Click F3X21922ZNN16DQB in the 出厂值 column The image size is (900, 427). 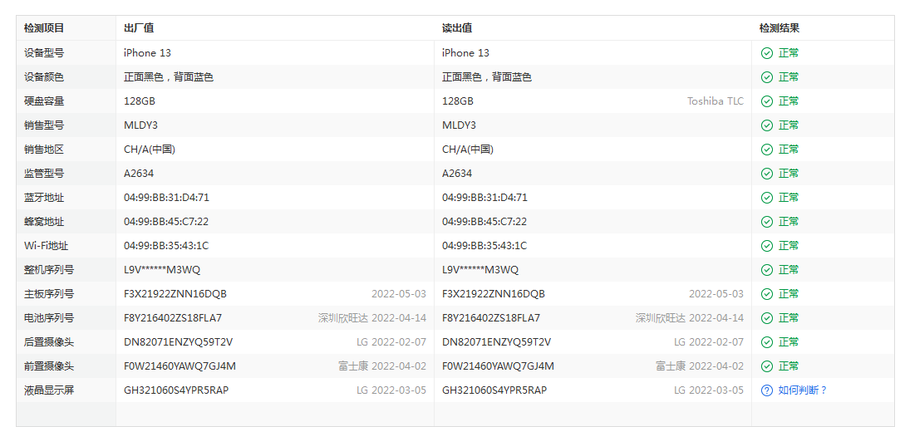[x=175, y=294]
